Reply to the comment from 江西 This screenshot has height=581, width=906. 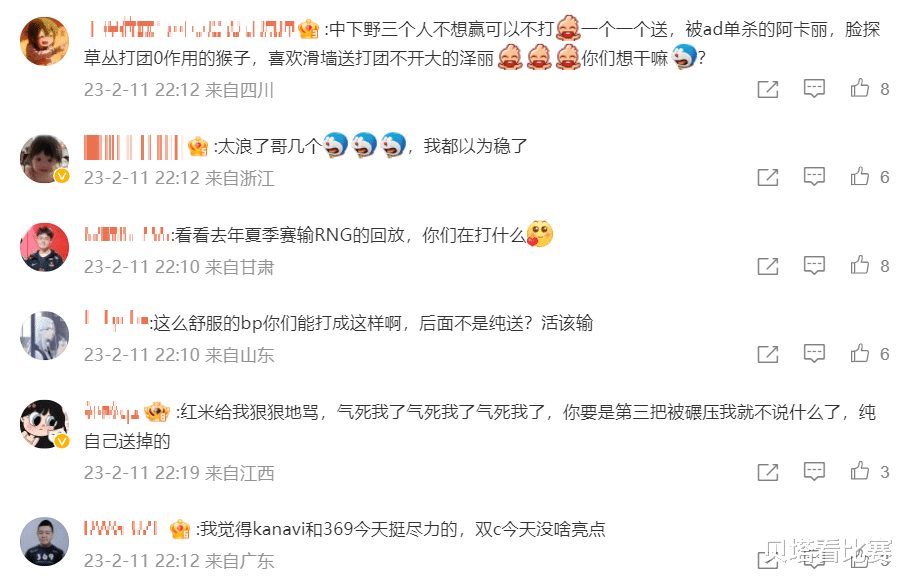coord(814,472)
